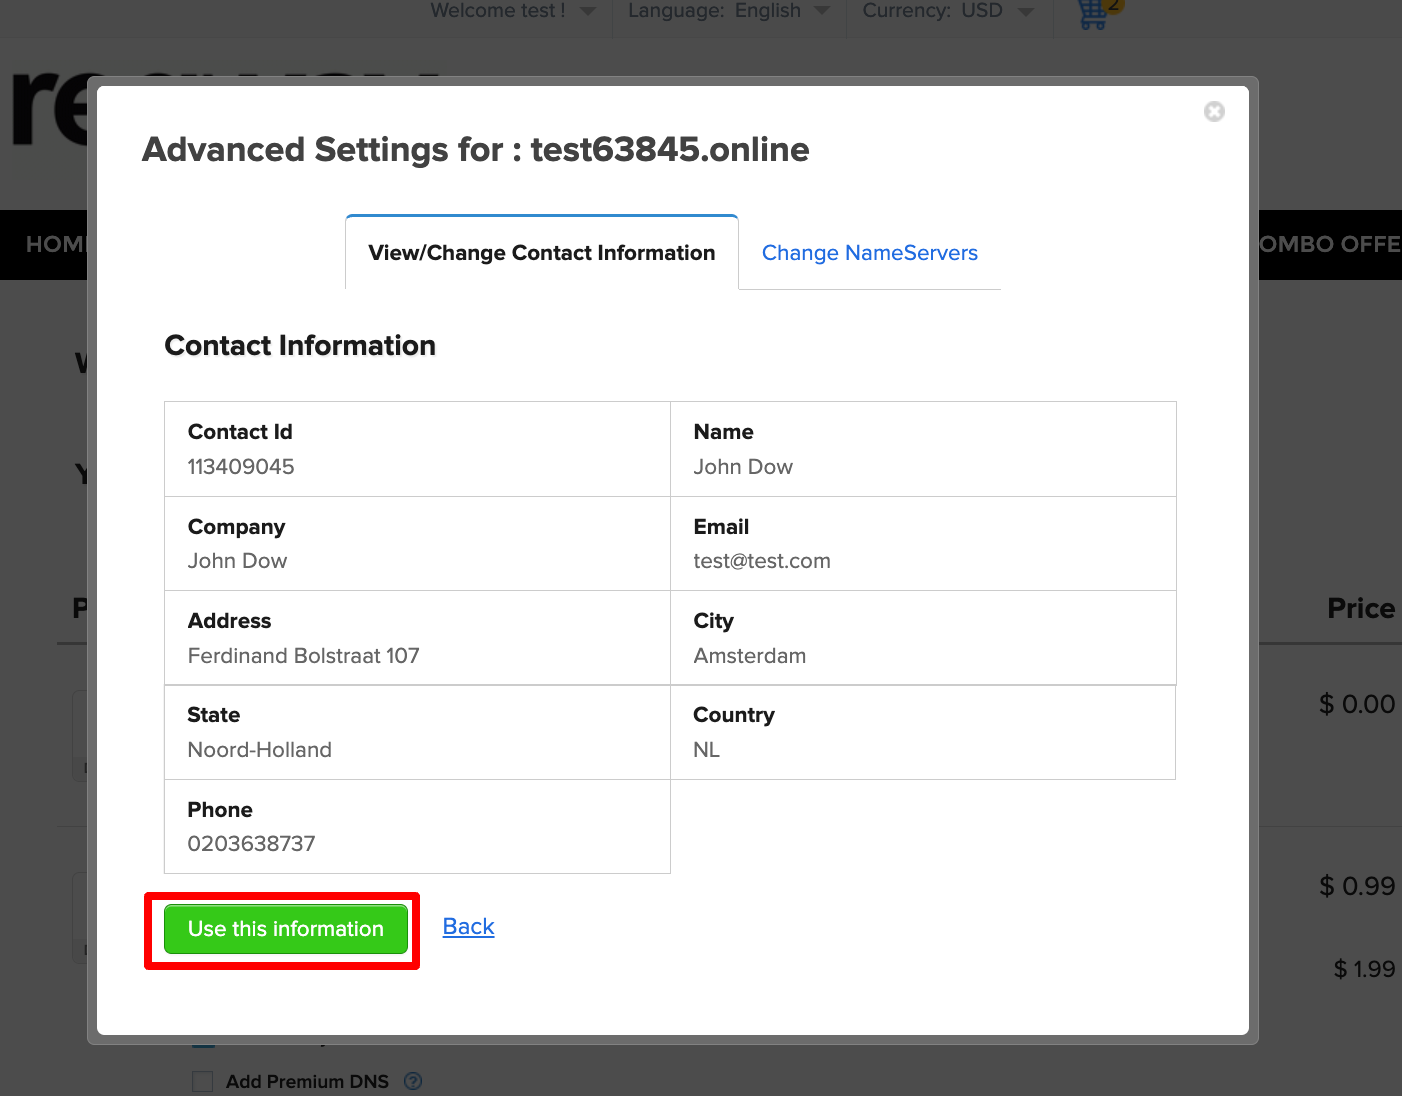Viewport: 1402px width, 1096px height.
Task: Open the COMBO OFFER navigation item
Action: point(1329,244)
